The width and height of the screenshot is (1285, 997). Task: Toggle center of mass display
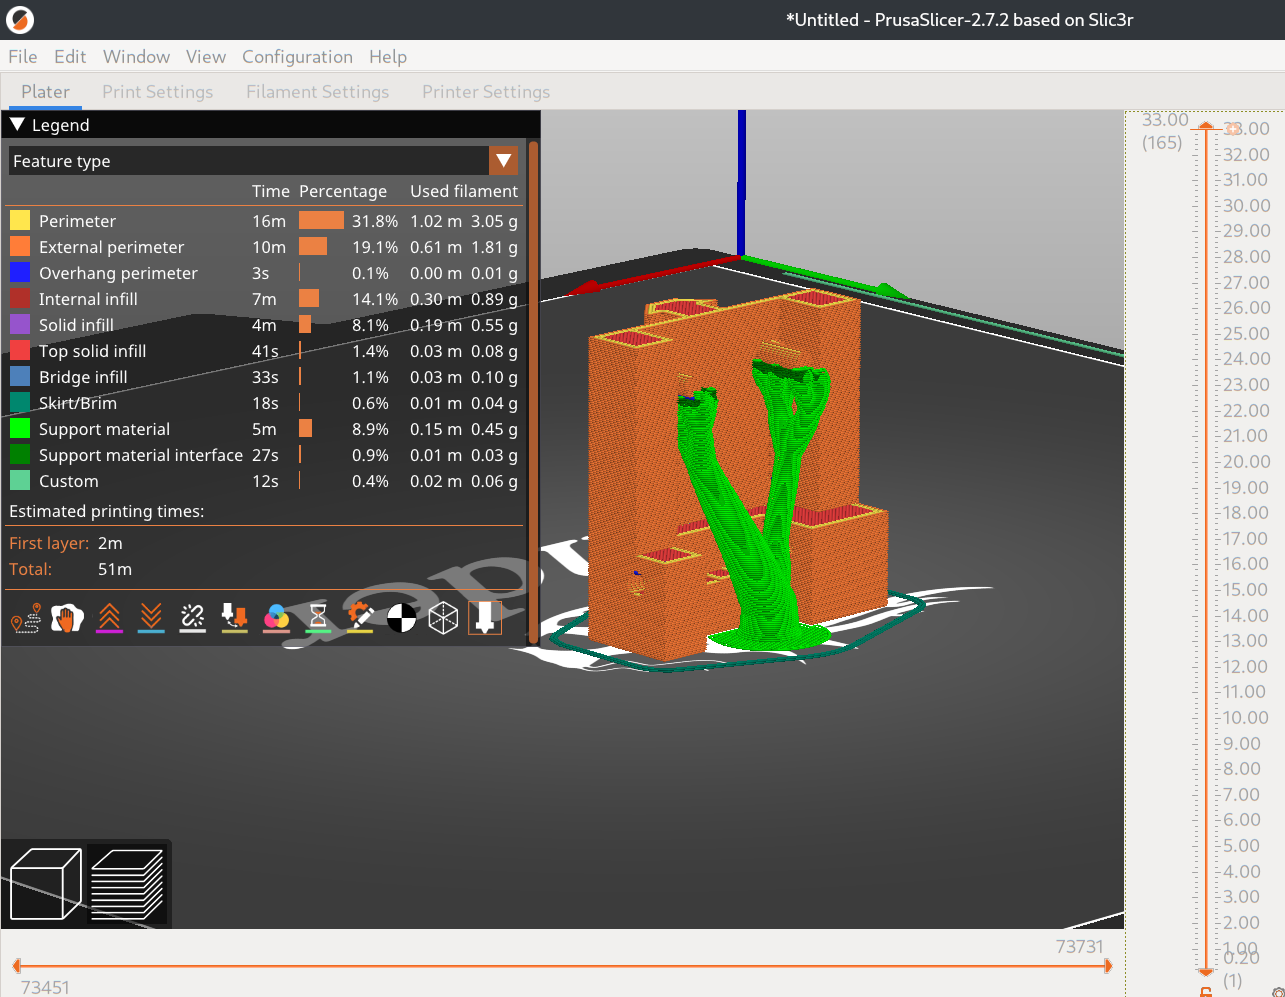tap(401, 618)
